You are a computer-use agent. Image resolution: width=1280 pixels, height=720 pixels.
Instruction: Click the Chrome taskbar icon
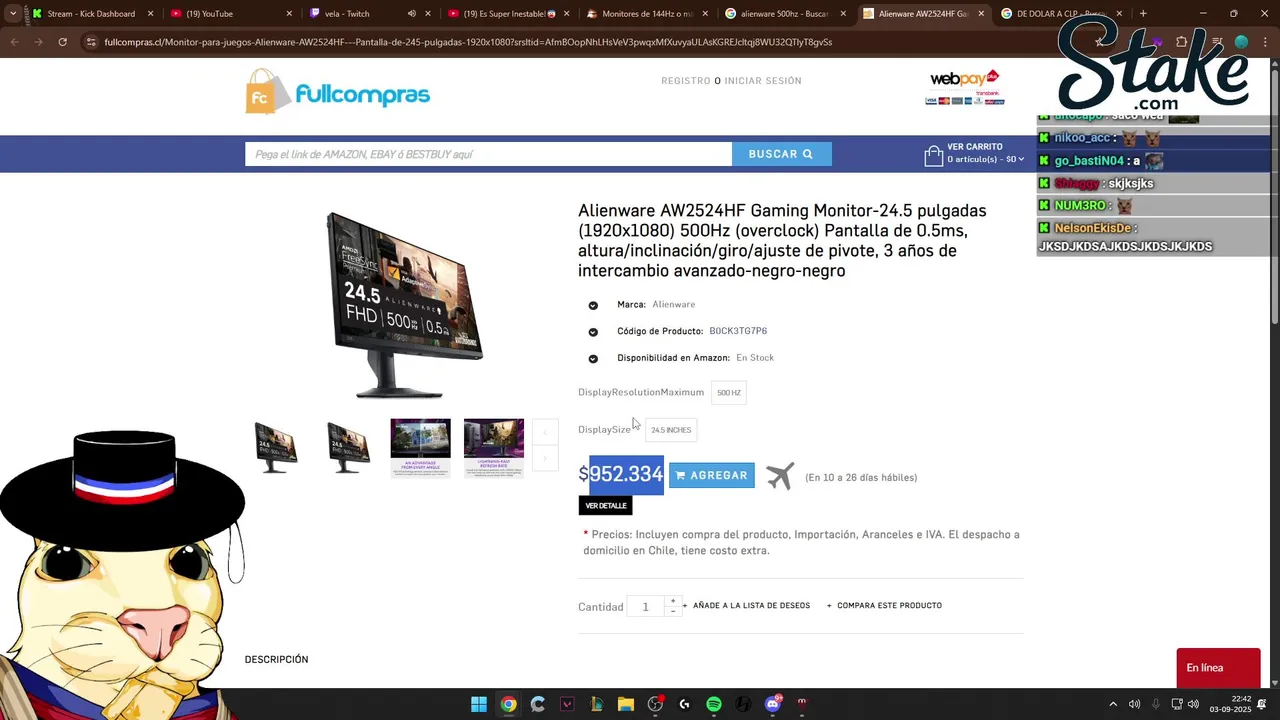[508, 704]
